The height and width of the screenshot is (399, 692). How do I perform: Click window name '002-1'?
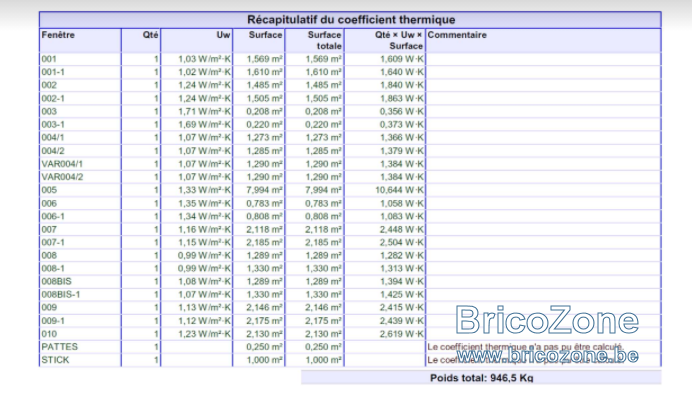(x=53, y=98)
